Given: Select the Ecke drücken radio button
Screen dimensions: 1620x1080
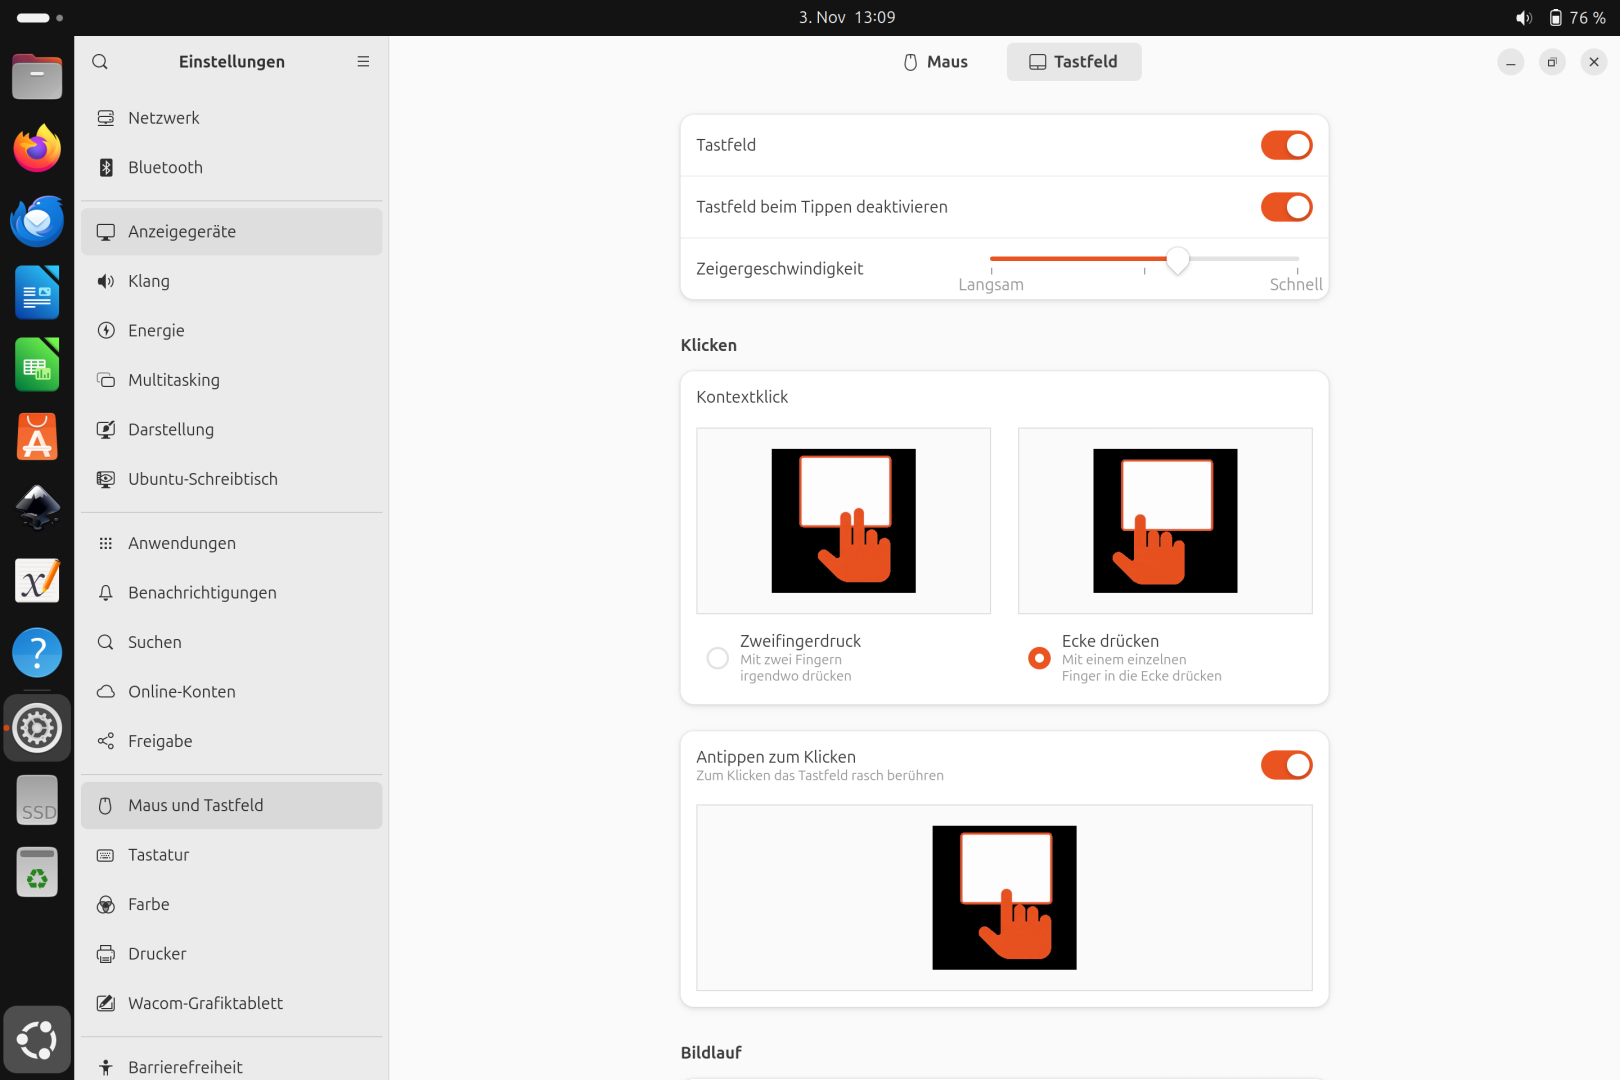Looking at the screenshot, I should 1039,658.
